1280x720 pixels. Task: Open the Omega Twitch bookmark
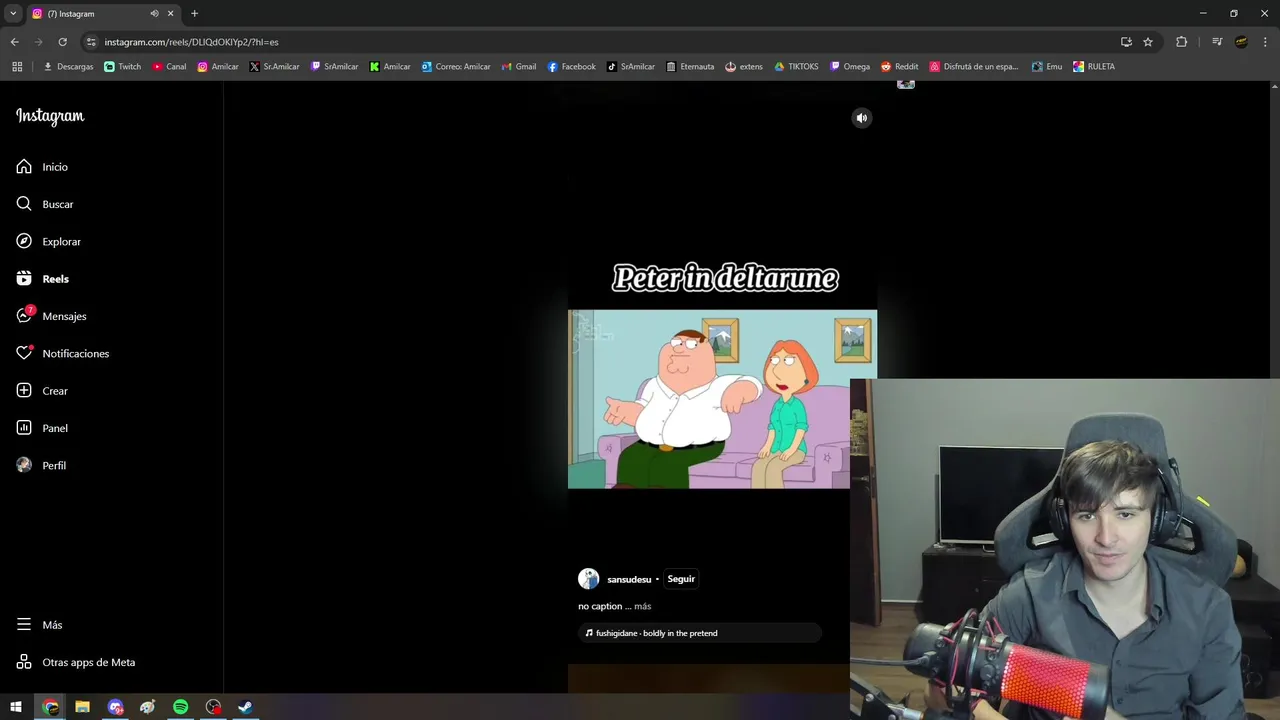pos(850,67)
